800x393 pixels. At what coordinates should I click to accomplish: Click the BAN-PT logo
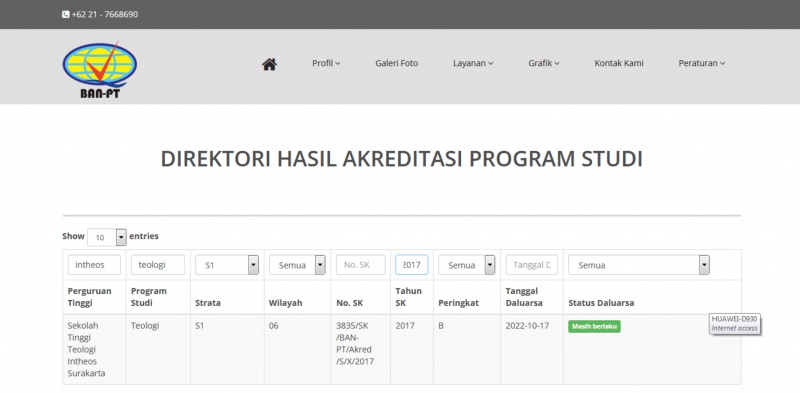tap(99, 69)
